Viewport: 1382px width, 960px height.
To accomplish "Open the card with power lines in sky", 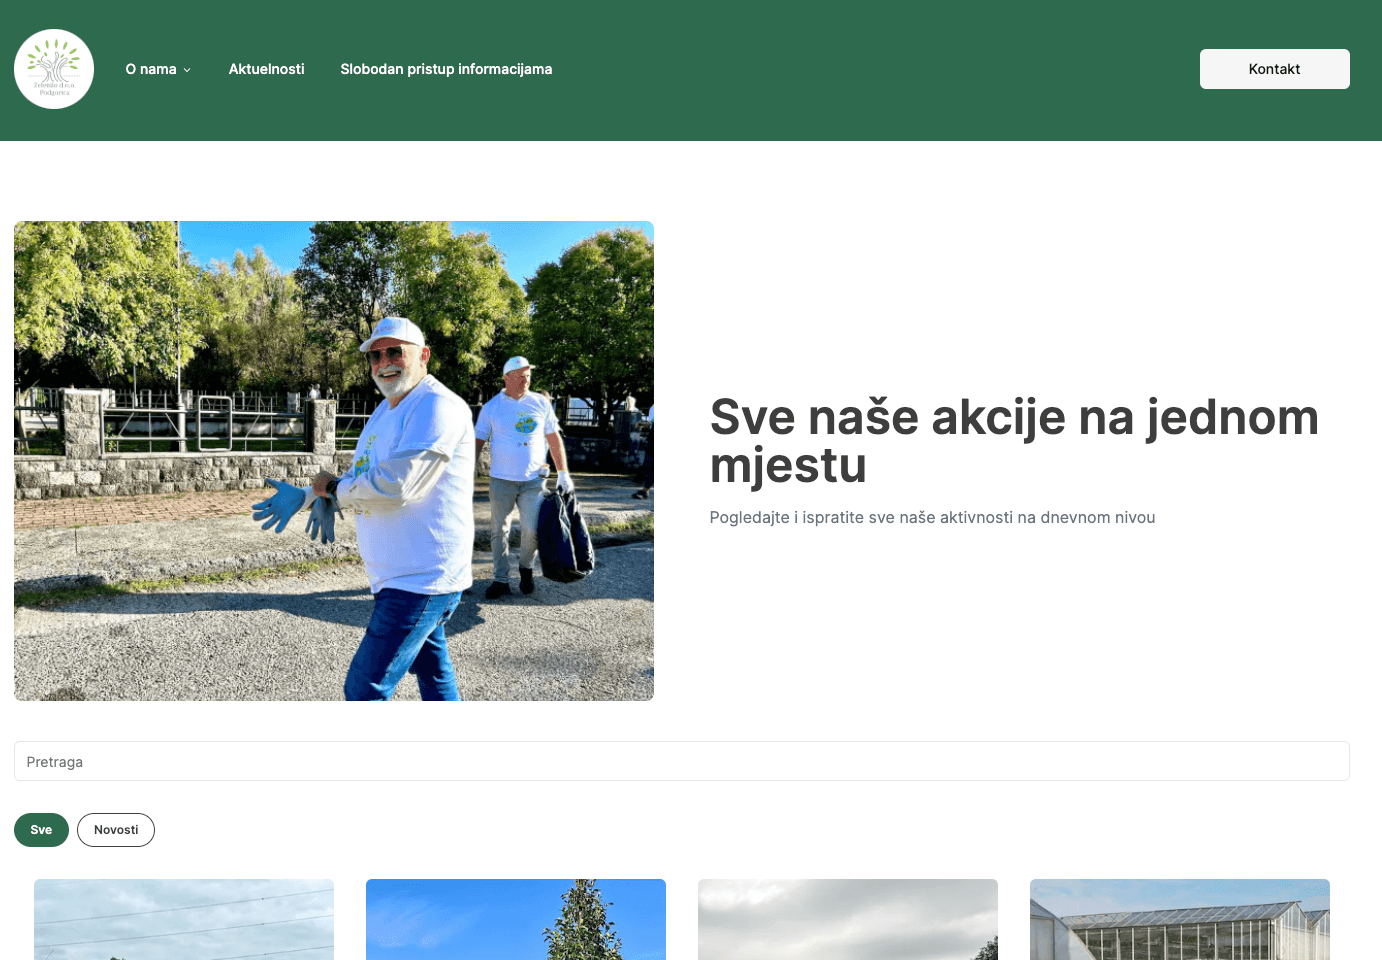I will [x=184, y=920].
